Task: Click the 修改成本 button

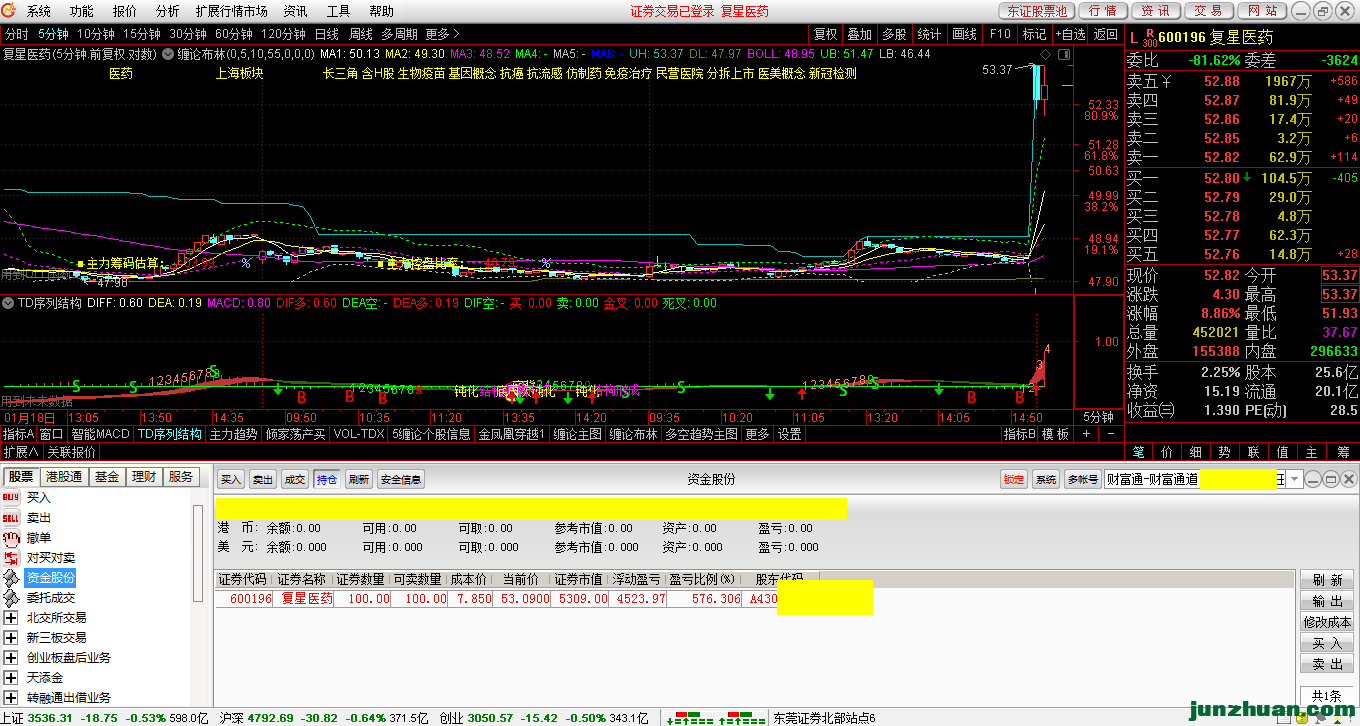Action: point(1327,622)
